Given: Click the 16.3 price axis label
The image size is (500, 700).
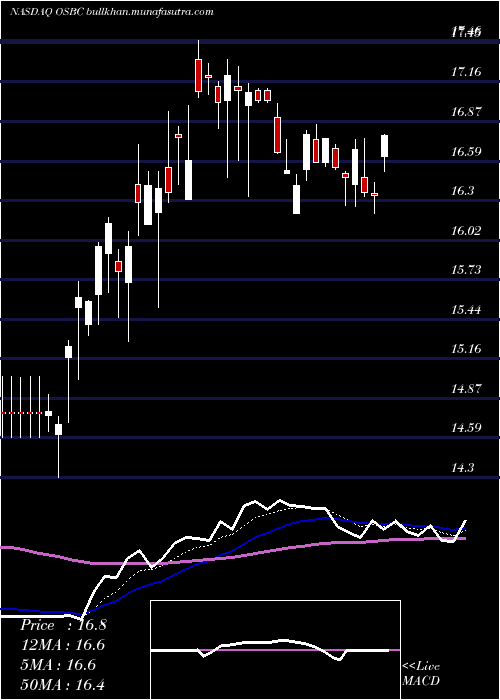Looking at the screenshot, I should [462, 191].
